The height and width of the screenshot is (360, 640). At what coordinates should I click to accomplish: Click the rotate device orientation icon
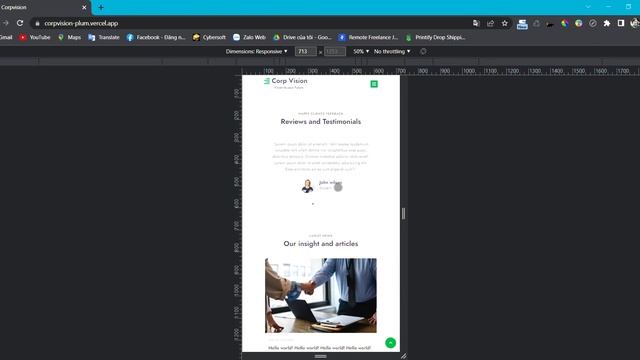click(423, 51)
